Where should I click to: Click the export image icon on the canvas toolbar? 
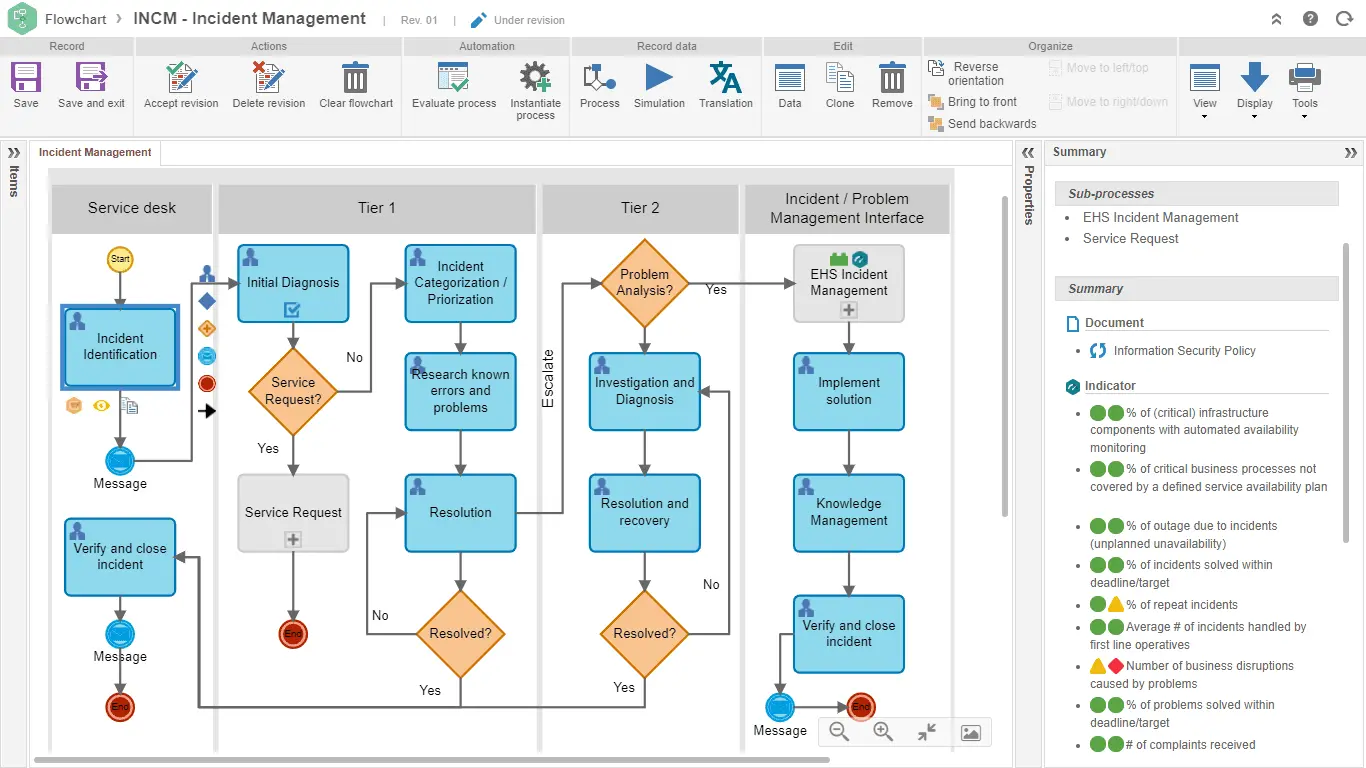(970, 732)
